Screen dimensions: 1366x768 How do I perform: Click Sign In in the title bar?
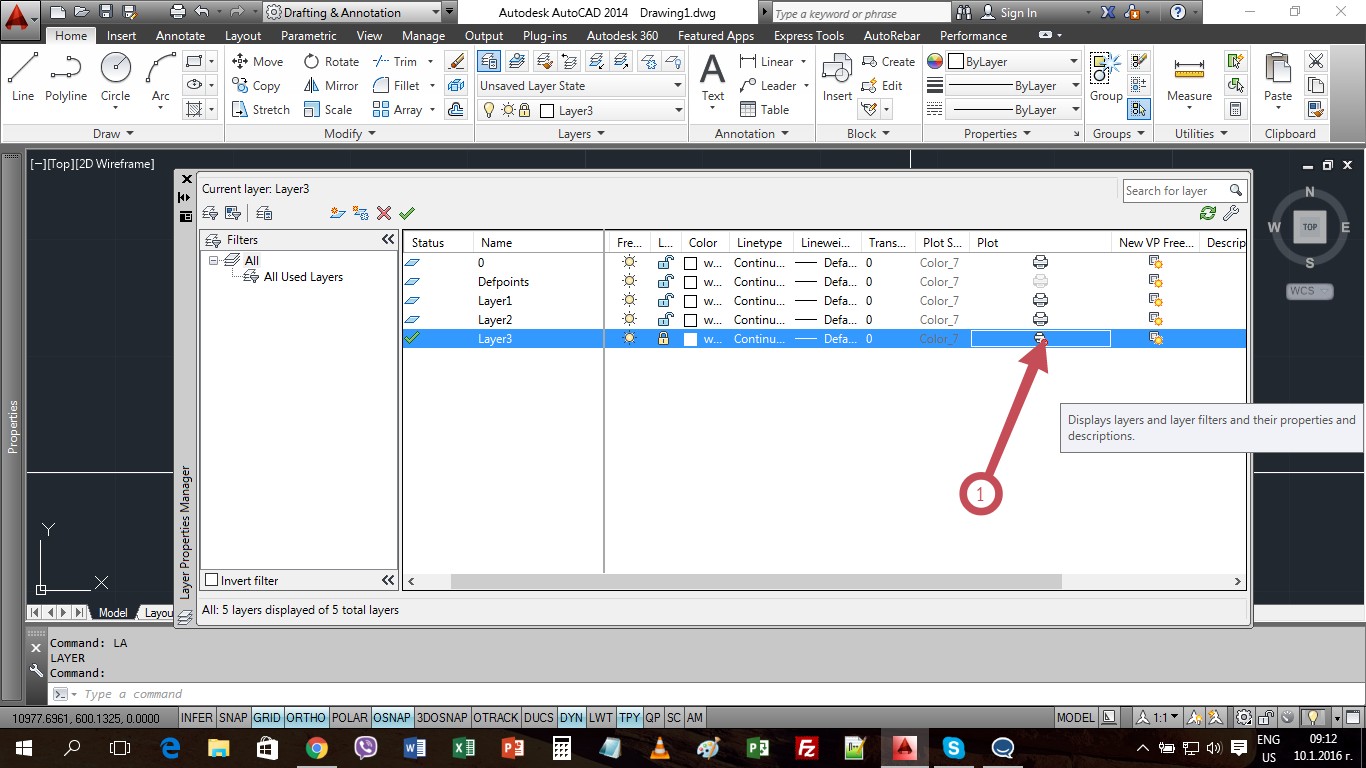point(1009,12)
